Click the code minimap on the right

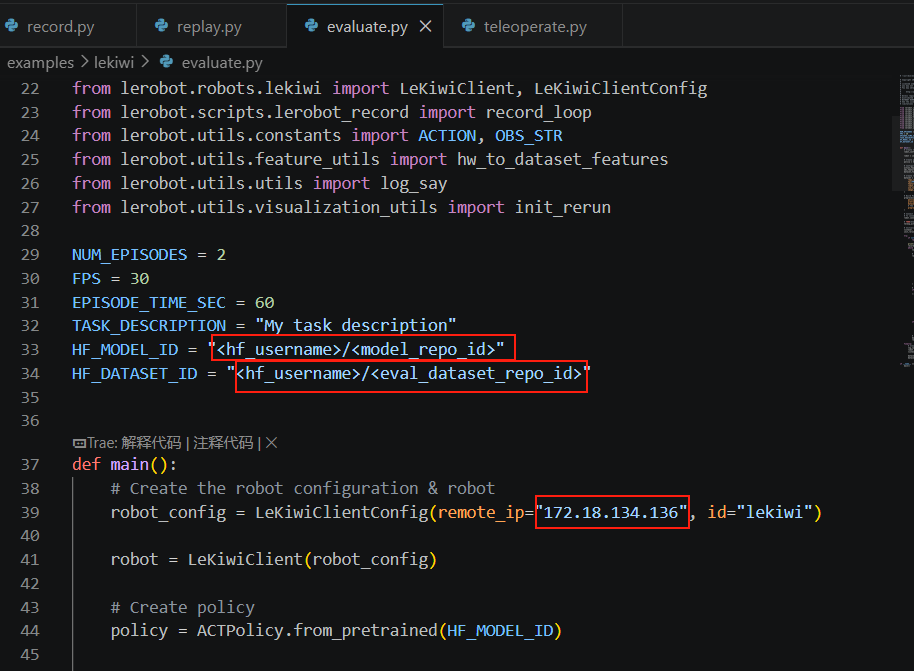click(x=906, y=222)
